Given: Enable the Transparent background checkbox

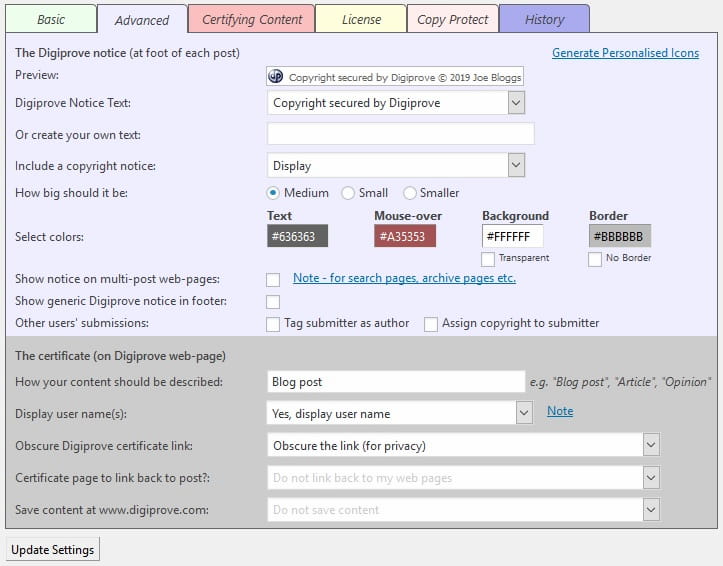Looking at the screenshot, I should (x=488, y=259).
